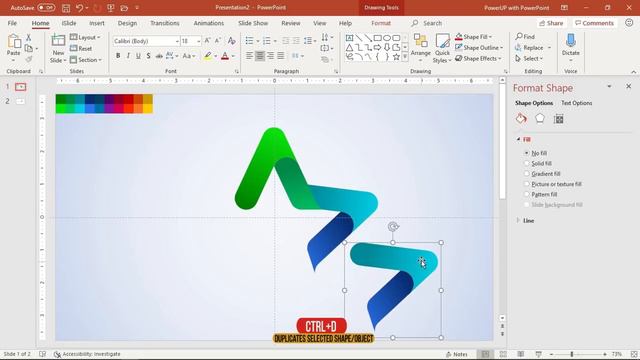Click the text highlight color icon
This screenshot has width=640, height=360.
[208, 56]
